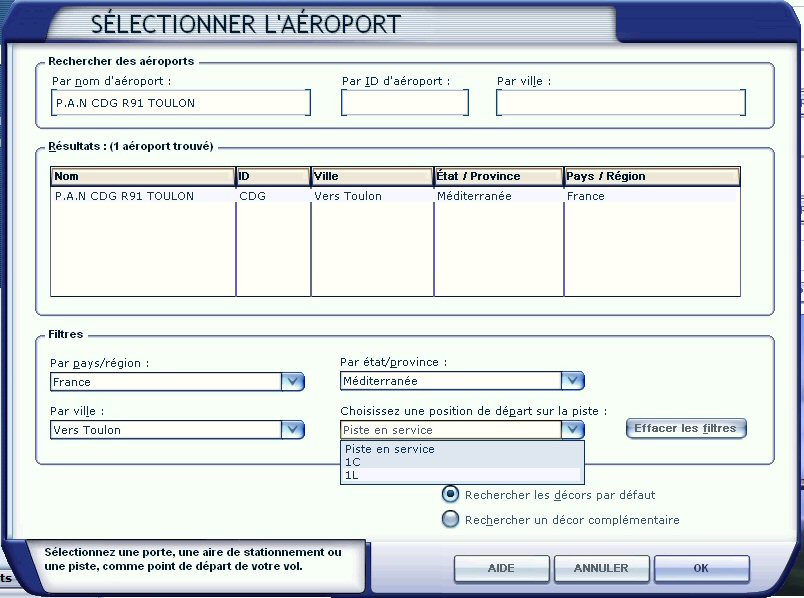Confirm with the OK button
This screenshot has height=598, width=804.
pyautogui.click(x=701, y=568)
